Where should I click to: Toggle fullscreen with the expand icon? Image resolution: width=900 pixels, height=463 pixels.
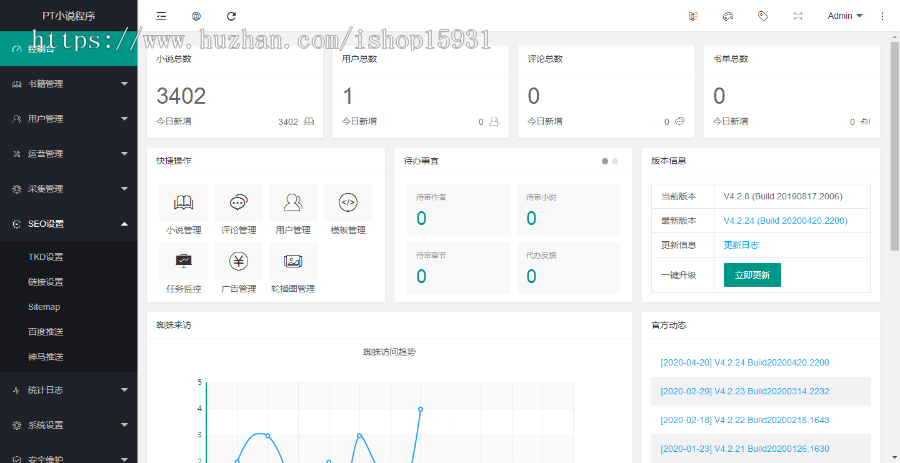pos(797,16)
